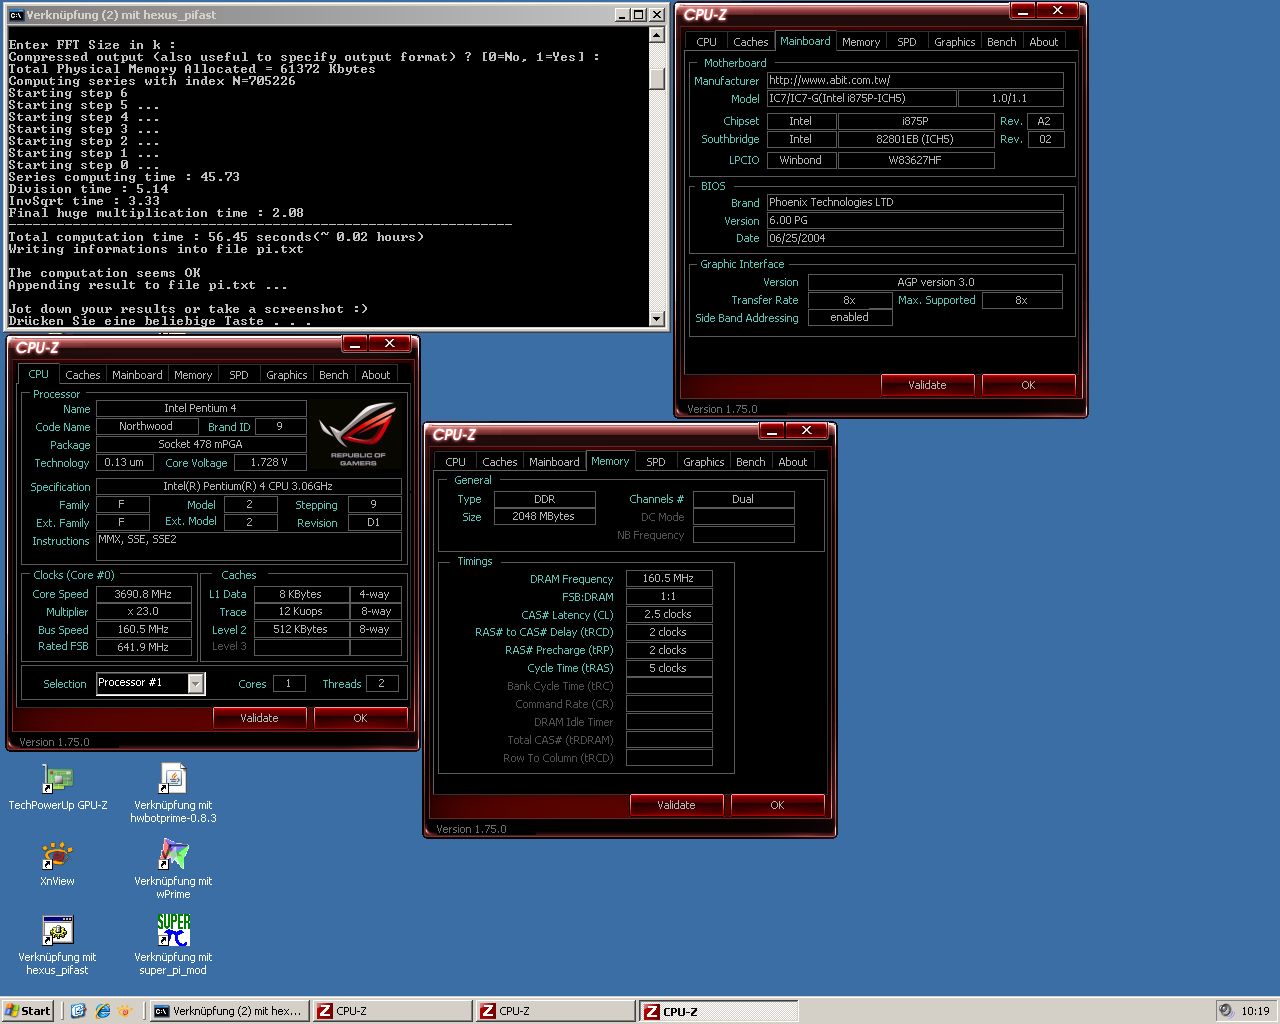1280x1024 pixels.
Task: Click CAS# Latency value 2.5 clocks
Action: pos(669,614)
